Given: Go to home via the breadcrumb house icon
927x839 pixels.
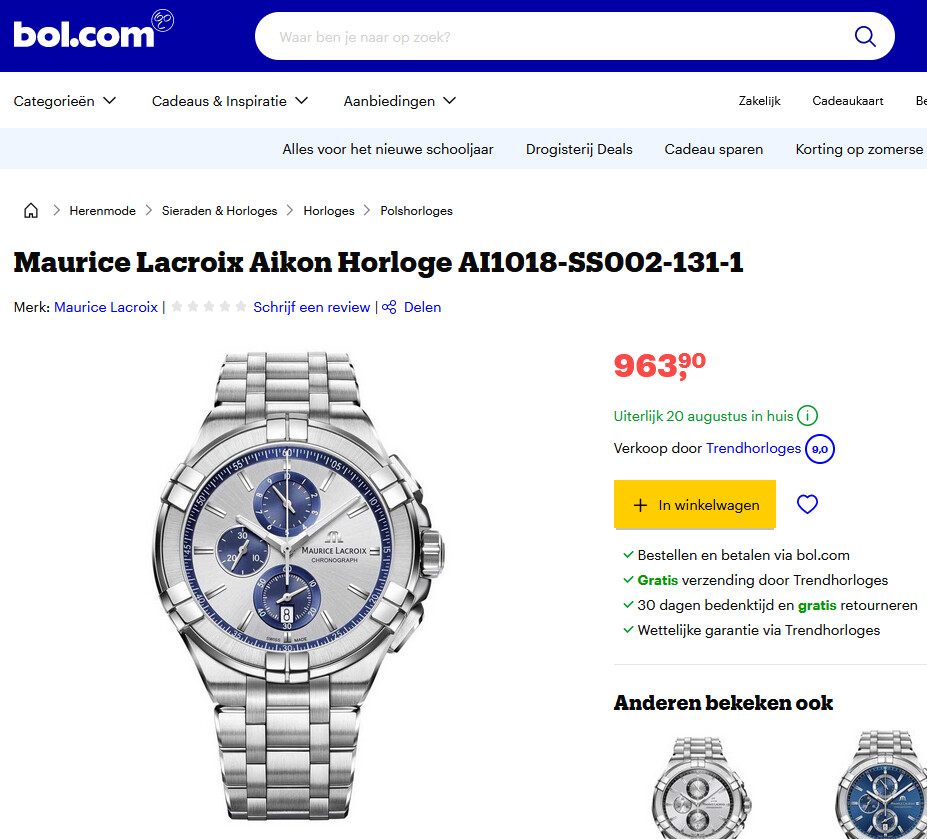Looking at the screenshot, I should 31,210.
